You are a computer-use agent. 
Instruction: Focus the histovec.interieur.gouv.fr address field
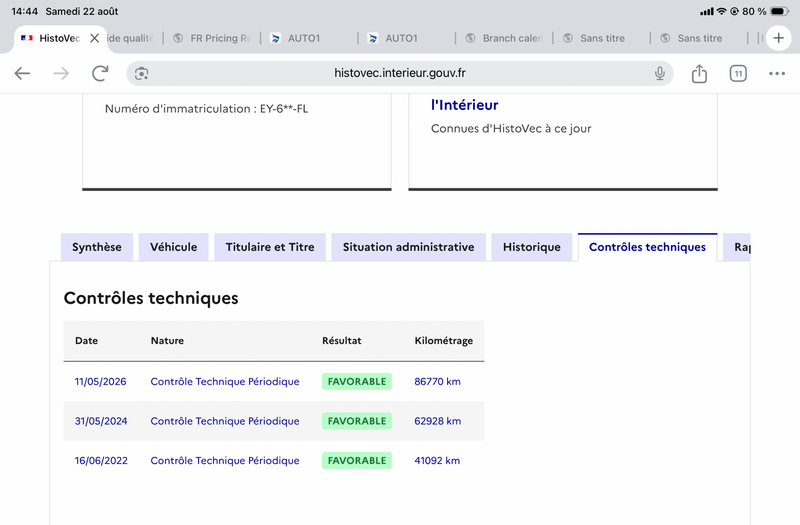click(x=399, y=73)
